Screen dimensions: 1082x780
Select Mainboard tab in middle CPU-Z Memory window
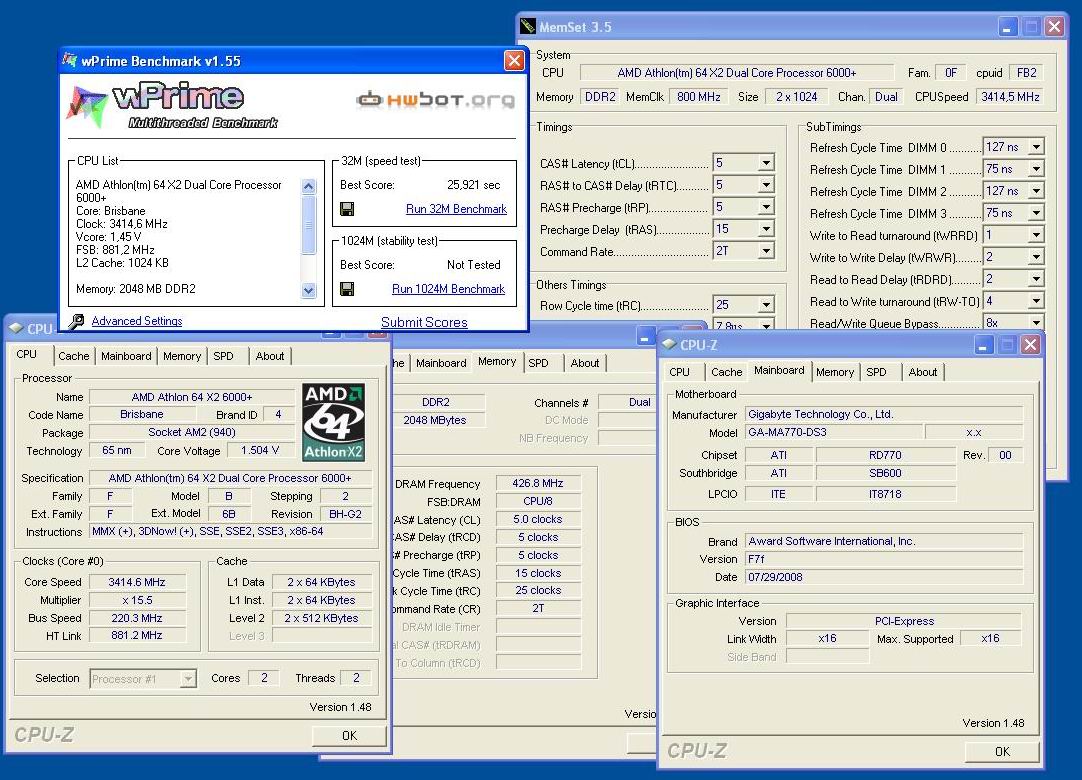(x=441, y=363)
